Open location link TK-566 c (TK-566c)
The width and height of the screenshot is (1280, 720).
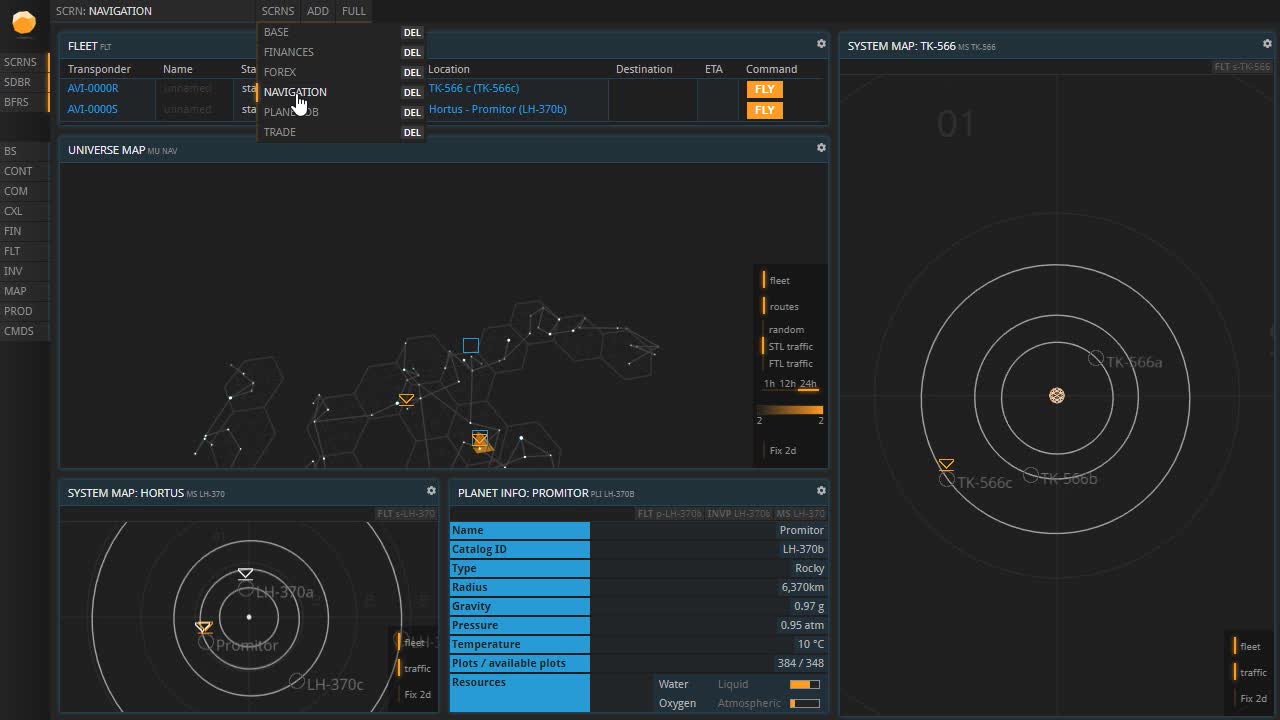coord(474,88)
